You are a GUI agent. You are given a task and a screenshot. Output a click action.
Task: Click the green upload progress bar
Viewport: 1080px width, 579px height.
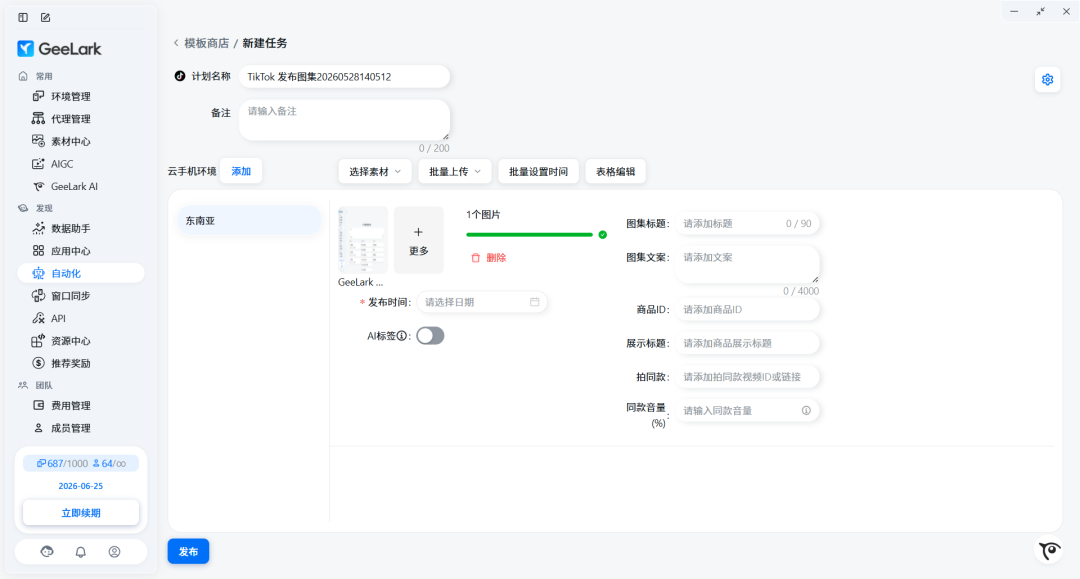529,235
